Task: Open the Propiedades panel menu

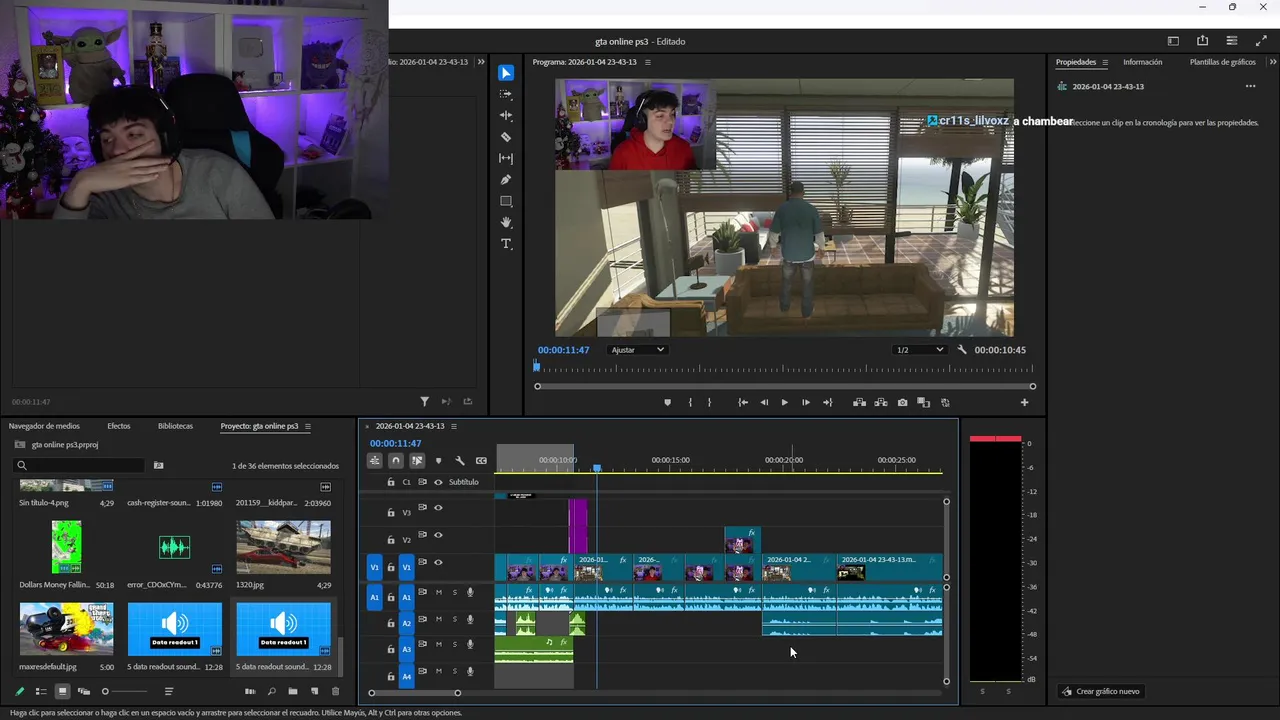Action: pyautogui.click(x=1105, y=62)
